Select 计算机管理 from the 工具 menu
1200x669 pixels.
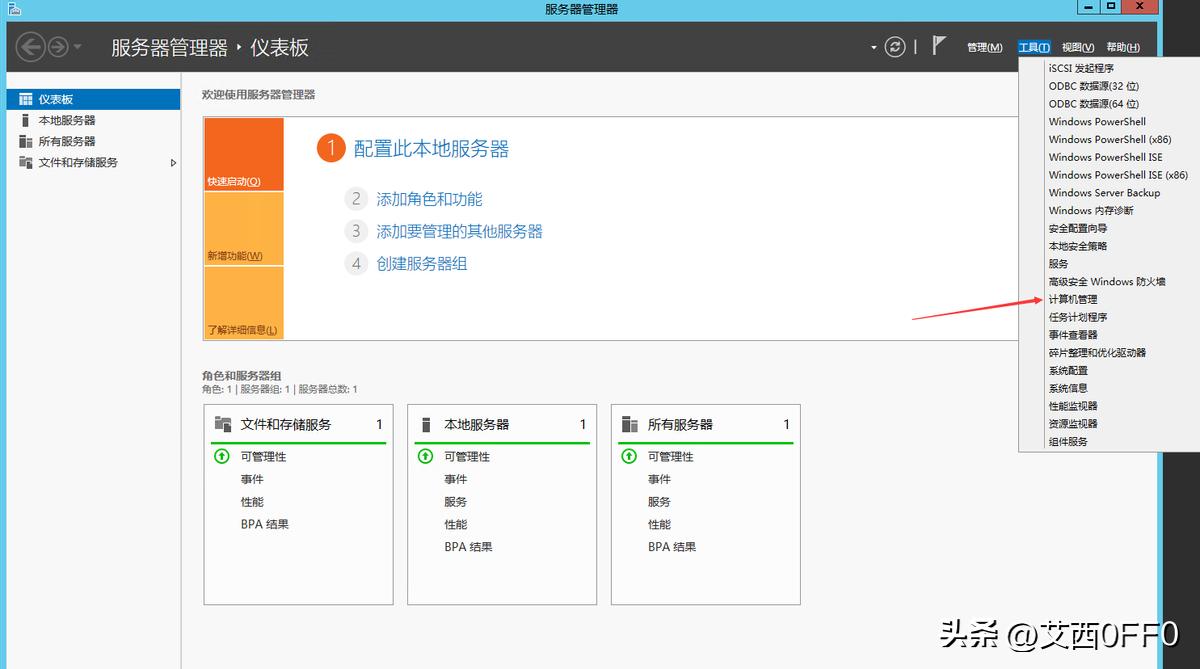[1072, 299]
